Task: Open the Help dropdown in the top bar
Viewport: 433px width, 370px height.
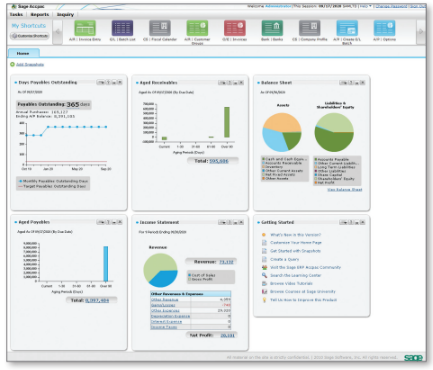Action: 366,6
